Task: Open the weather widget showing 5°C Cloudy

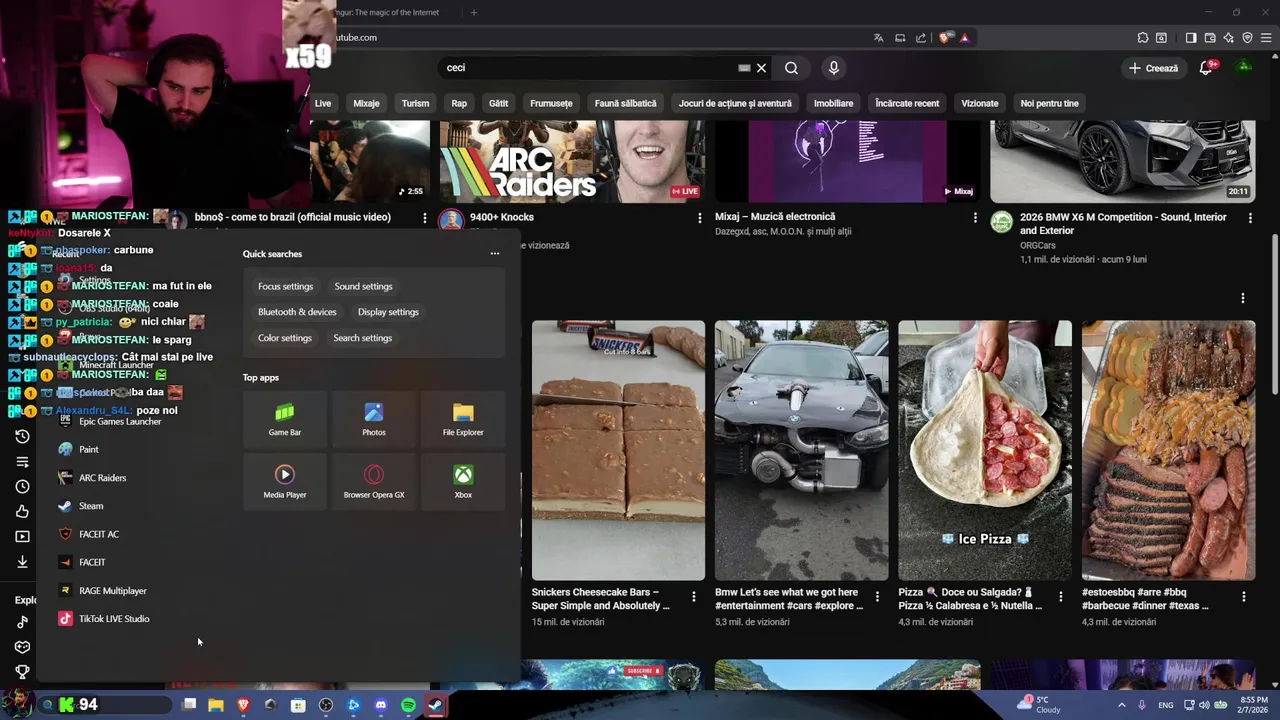Action: point(1038,705)
